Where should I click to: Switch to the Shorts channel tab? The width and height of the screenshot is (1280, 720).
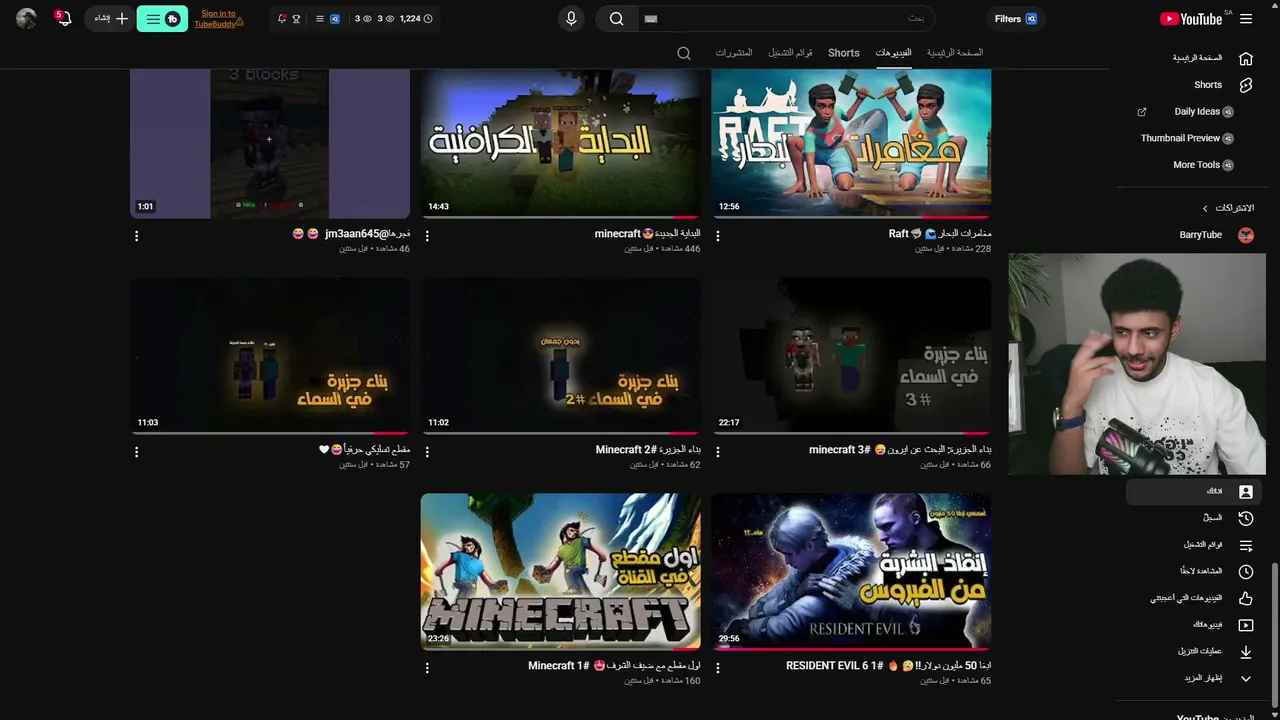pos(844,53)
